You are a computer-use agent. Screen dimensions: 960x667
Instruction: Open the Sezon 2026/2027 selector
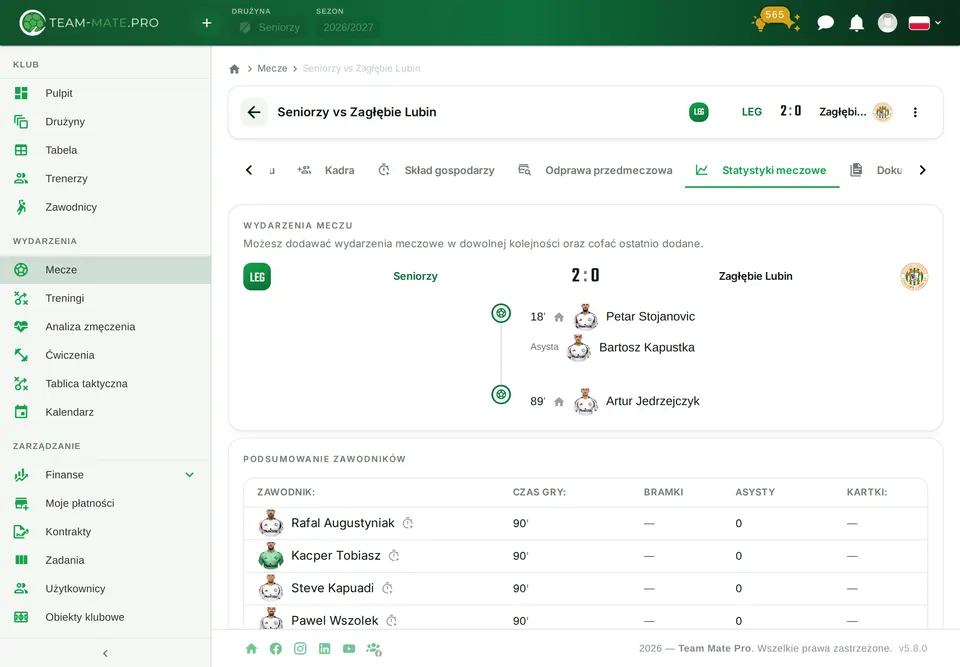point(348,27)
